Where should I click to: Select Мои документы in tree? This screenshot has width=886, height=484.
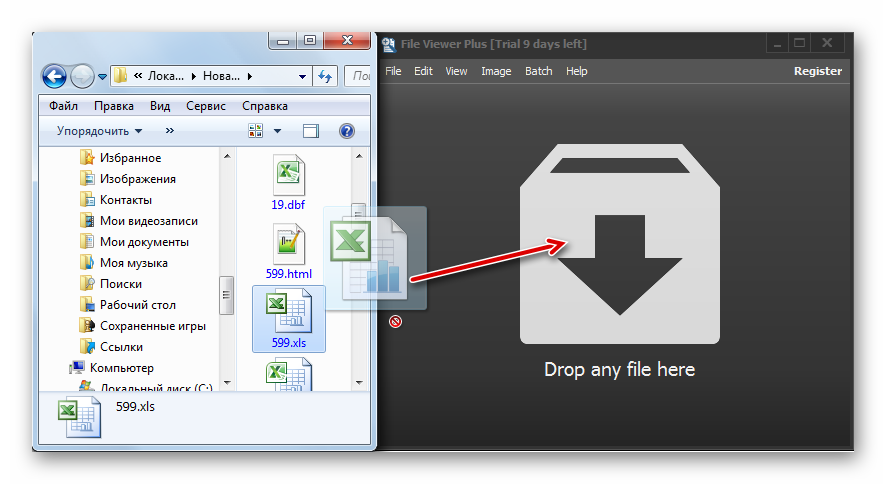144,242
